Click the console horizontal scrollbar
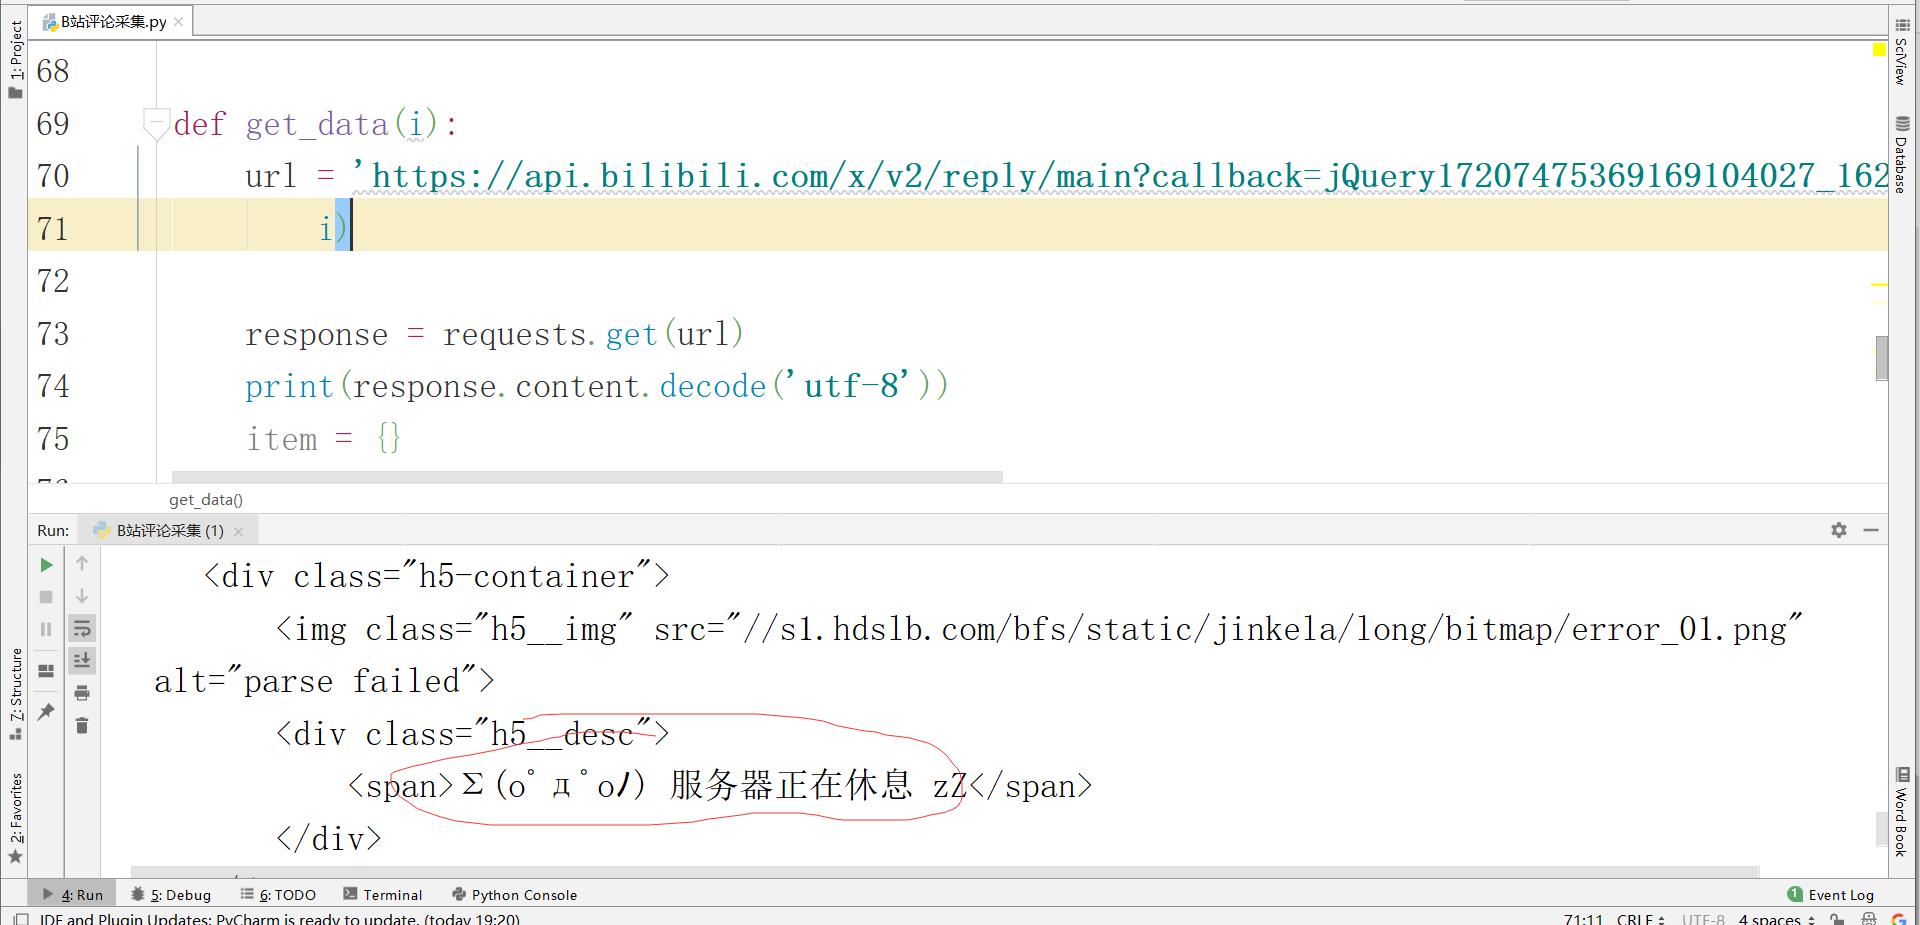 944,872
